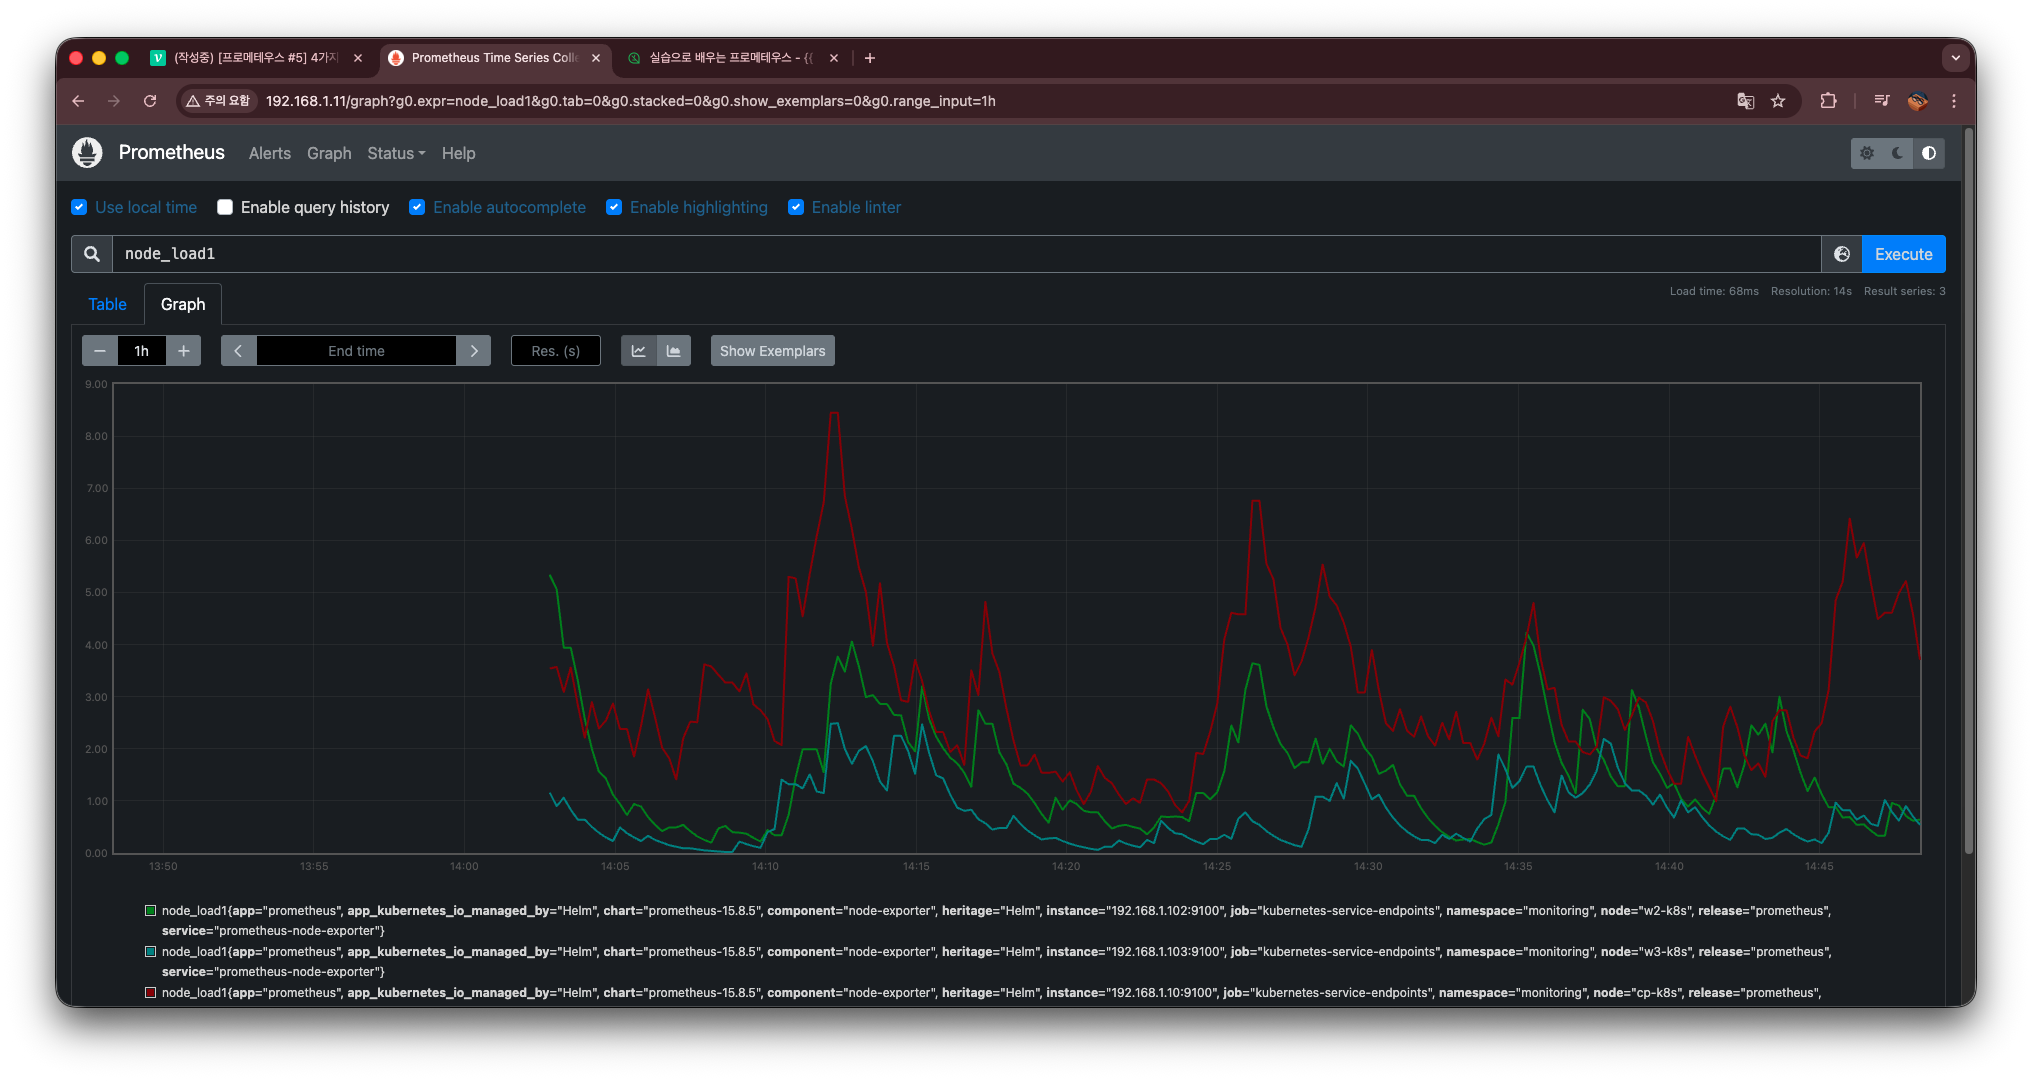Viewport: 2032px width, 1081px height.
Task: Choose the browser-preferred theme contrast icon
Action: pos(1929,153)
